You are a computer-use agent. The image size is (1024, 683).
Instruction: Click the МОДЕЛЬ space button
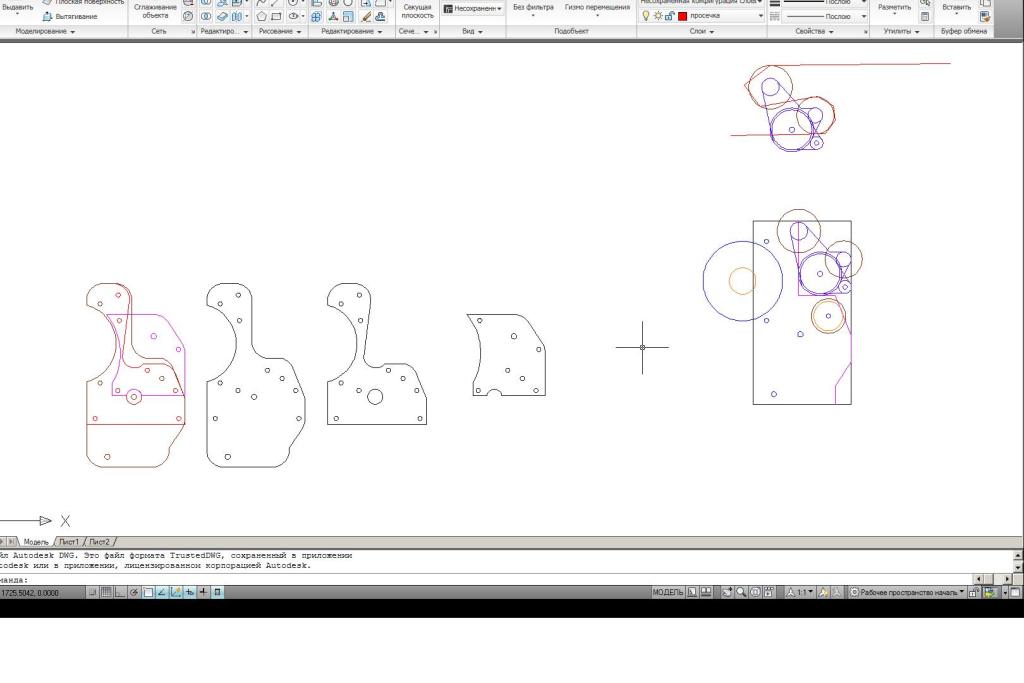tap(667, 592)
